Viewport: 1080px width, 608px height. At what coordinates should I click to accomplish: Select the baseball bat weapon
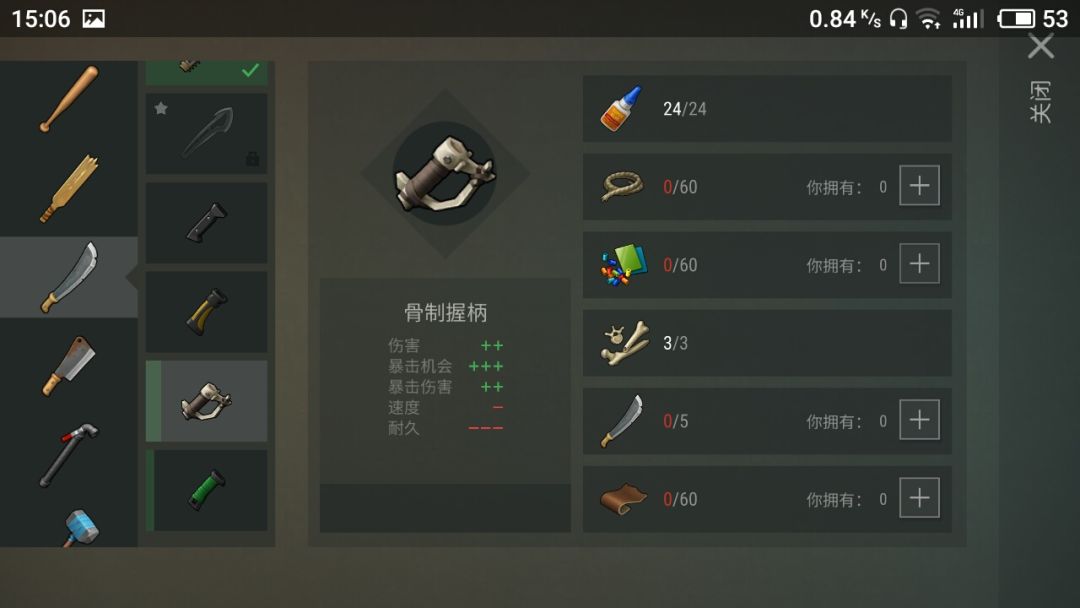pyautogui.click(x=69, y=100)
